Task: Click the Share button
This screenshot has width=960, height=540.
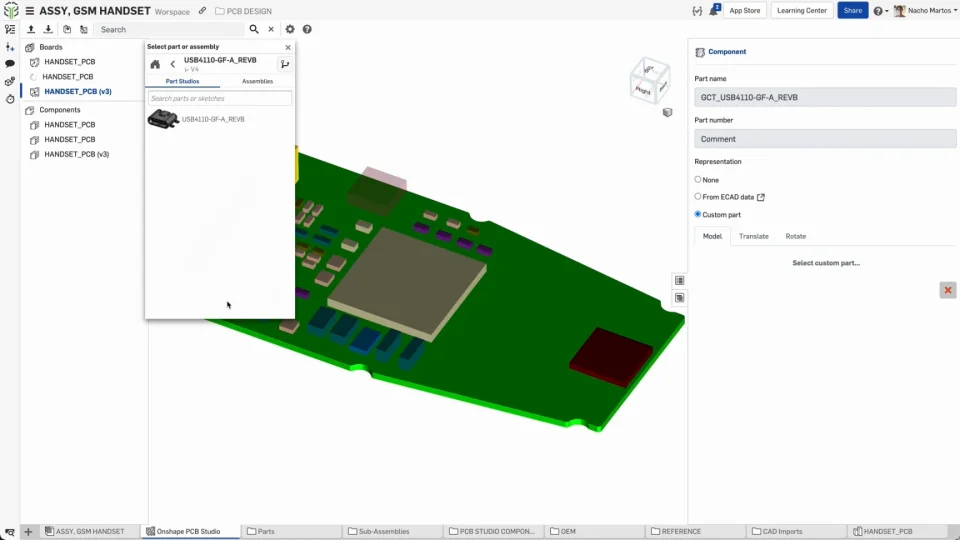Action: (x=852, y=10)
